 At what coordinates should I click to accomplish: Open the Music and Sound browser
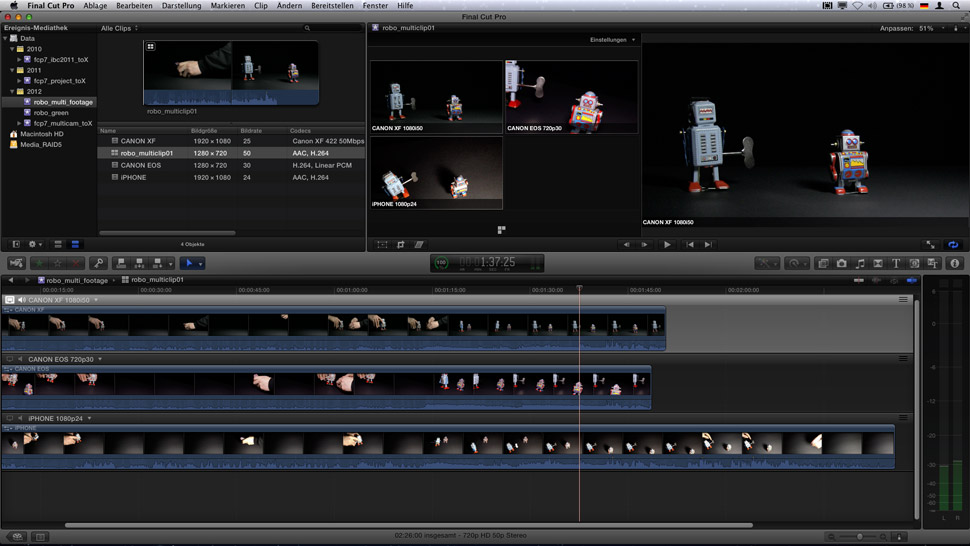tap(859, 263)
